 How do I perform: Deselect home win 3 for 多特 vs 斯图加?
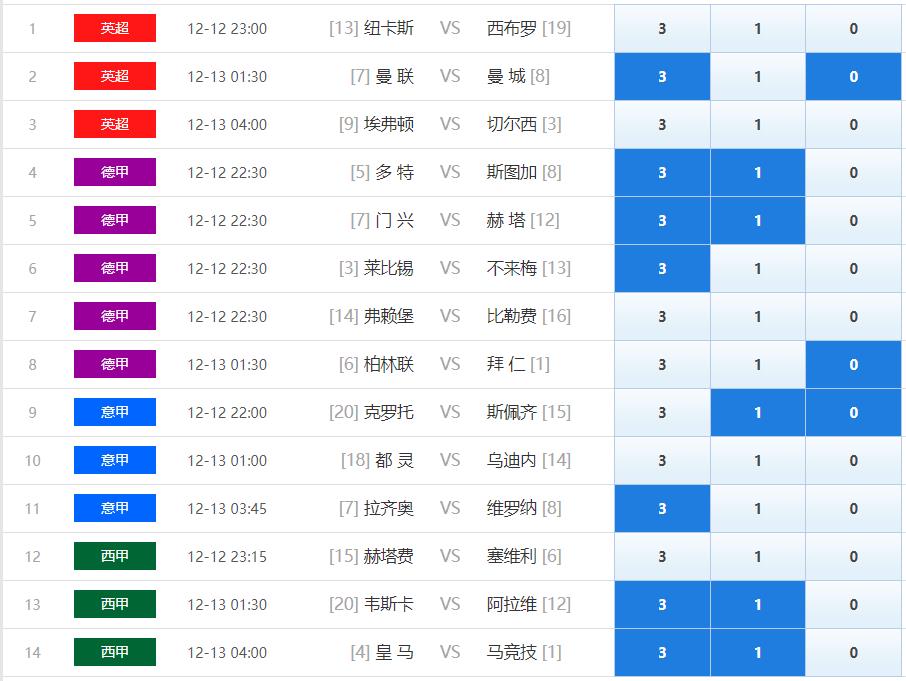[x=662, y=172]
